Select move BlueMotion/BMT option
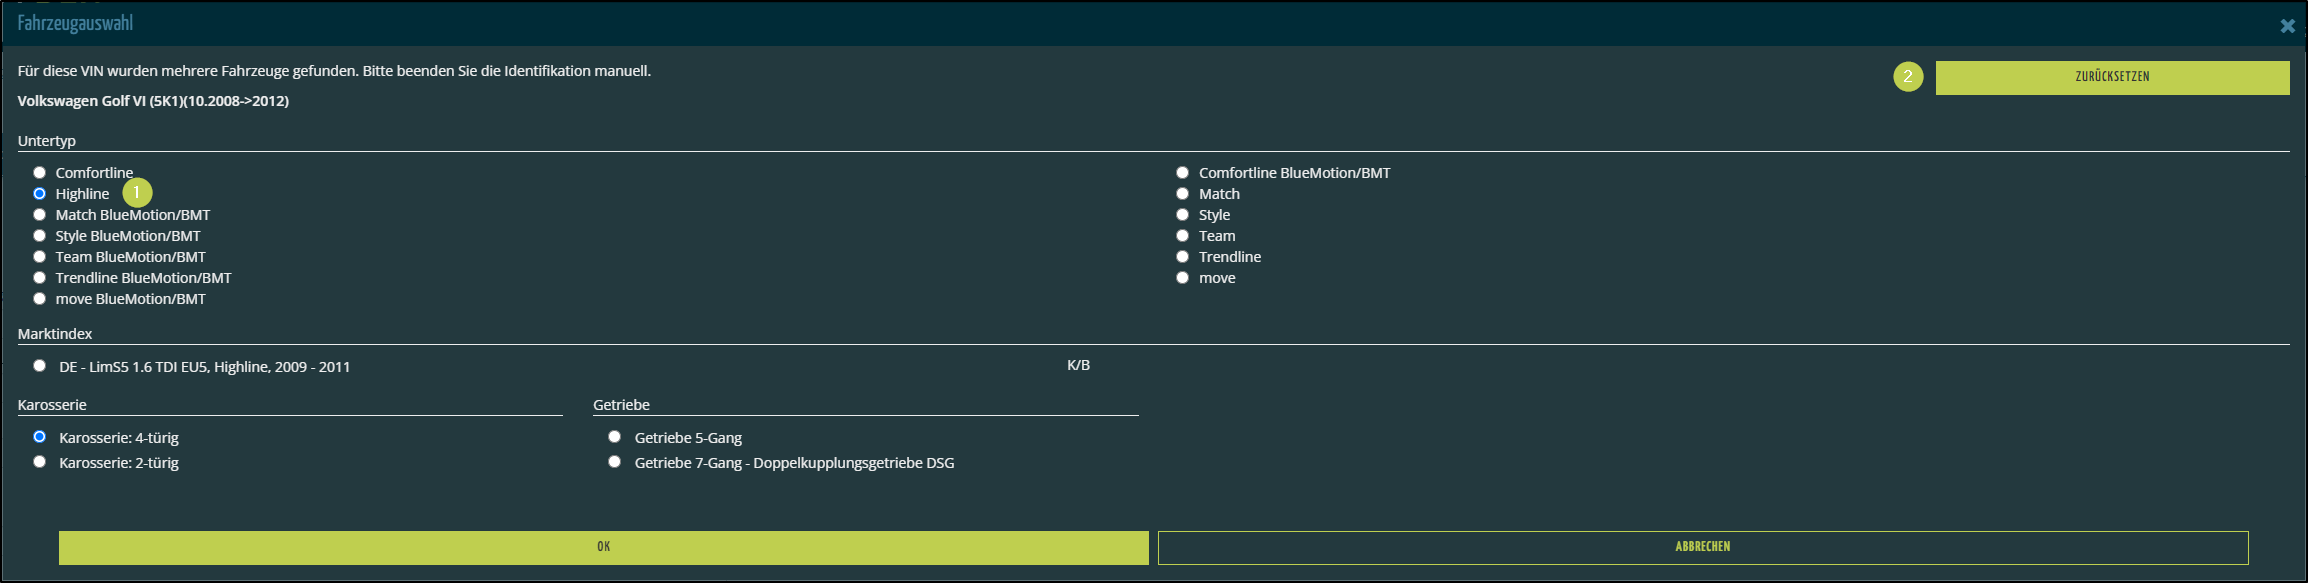2308x583 pixels. tap(40, 299)
